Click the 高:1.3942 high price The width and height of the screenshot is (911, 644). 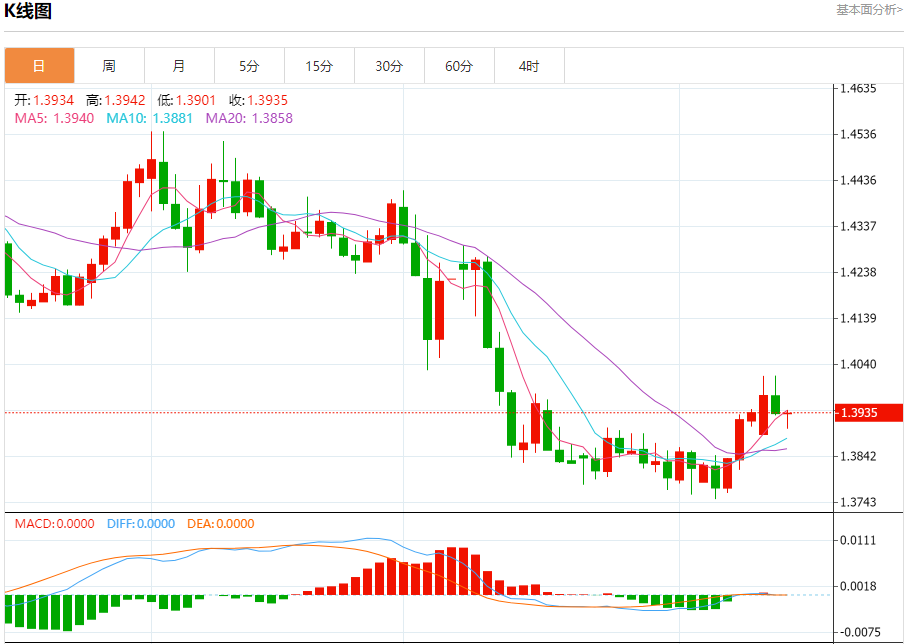coord(116,100)
